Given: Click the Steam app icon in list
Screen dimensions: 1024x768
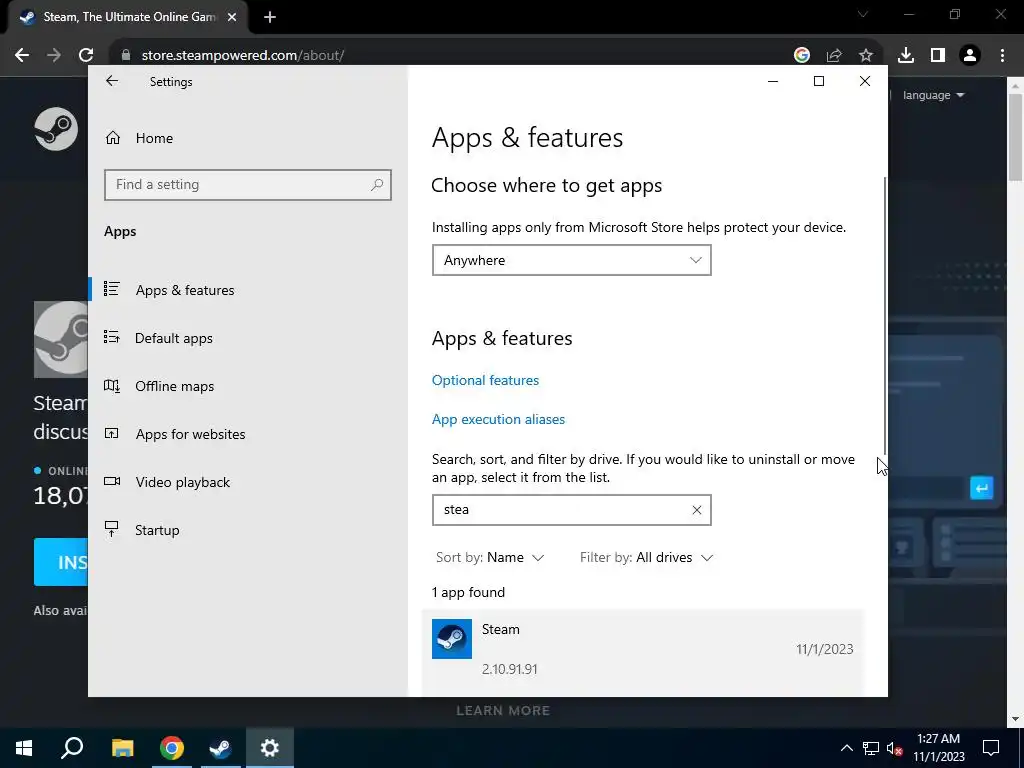Looking at the screenshot, I should click(x=452, y=639).
